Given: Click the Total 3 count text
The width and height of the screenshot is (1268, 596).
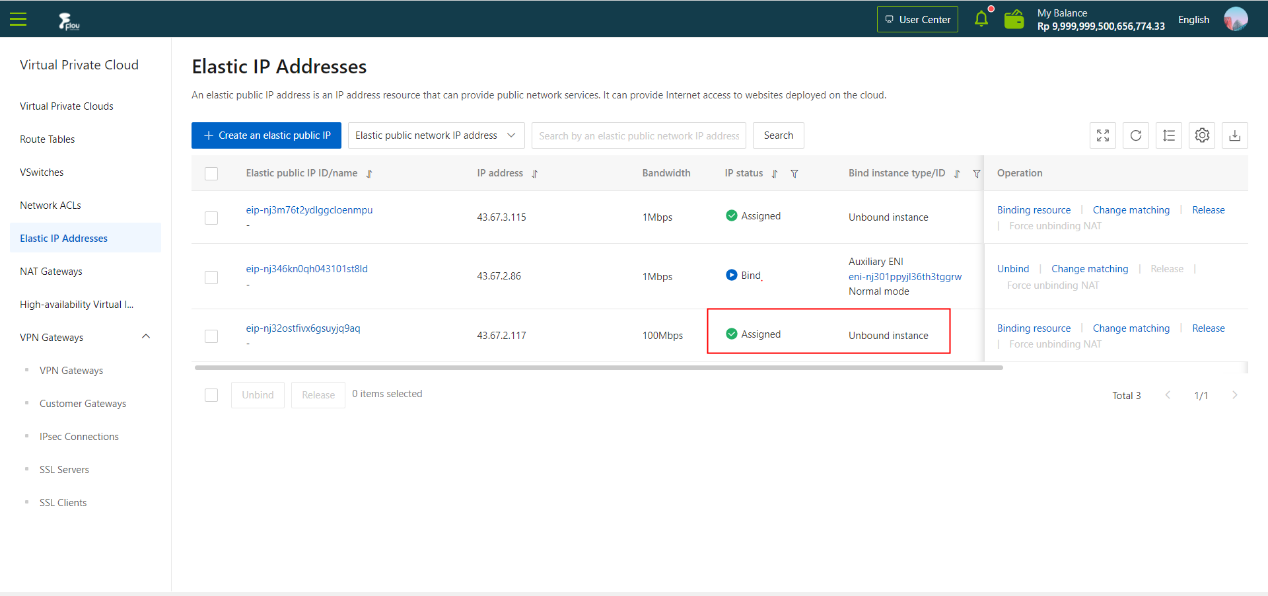Looking at the screenshot, I should pos(1126,396).
